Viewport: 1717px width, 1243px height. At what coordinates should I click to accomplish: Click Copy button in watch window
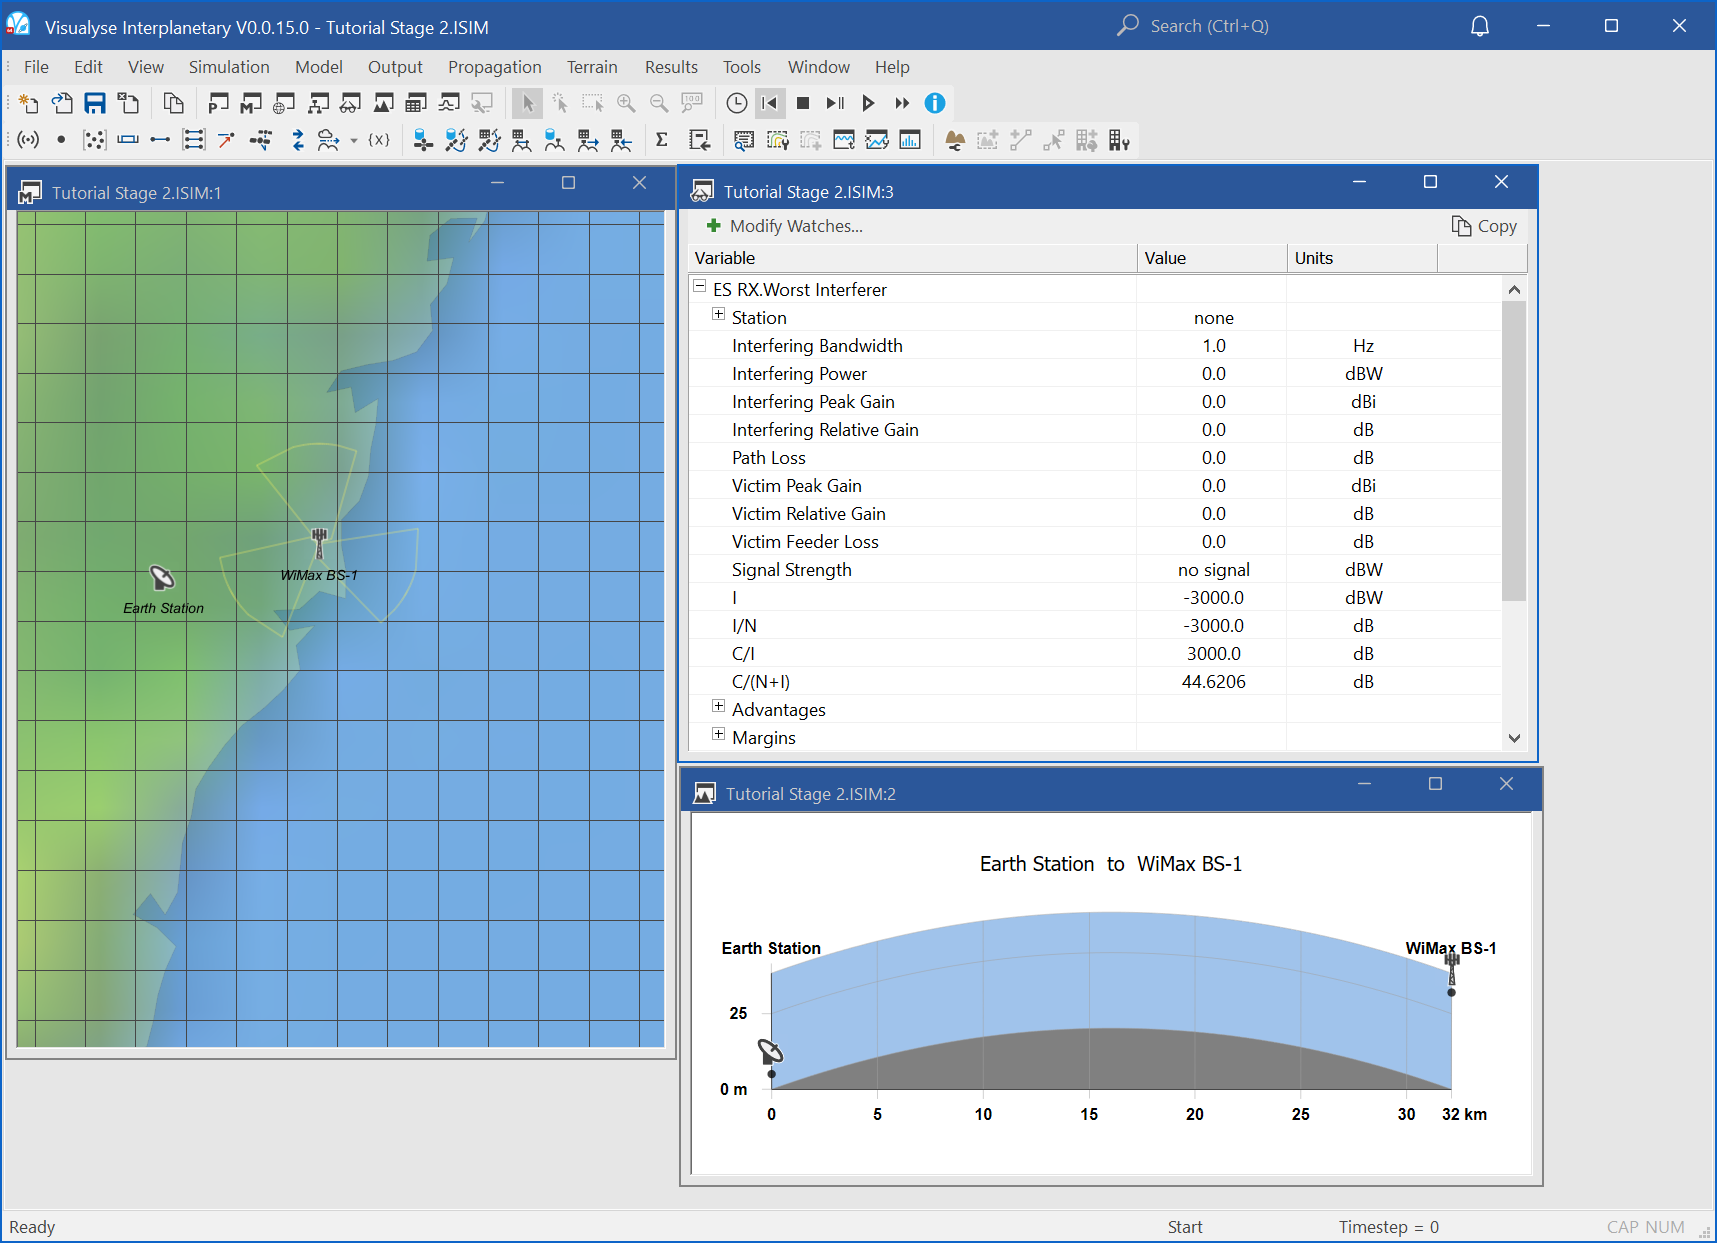coord(1485,226)
